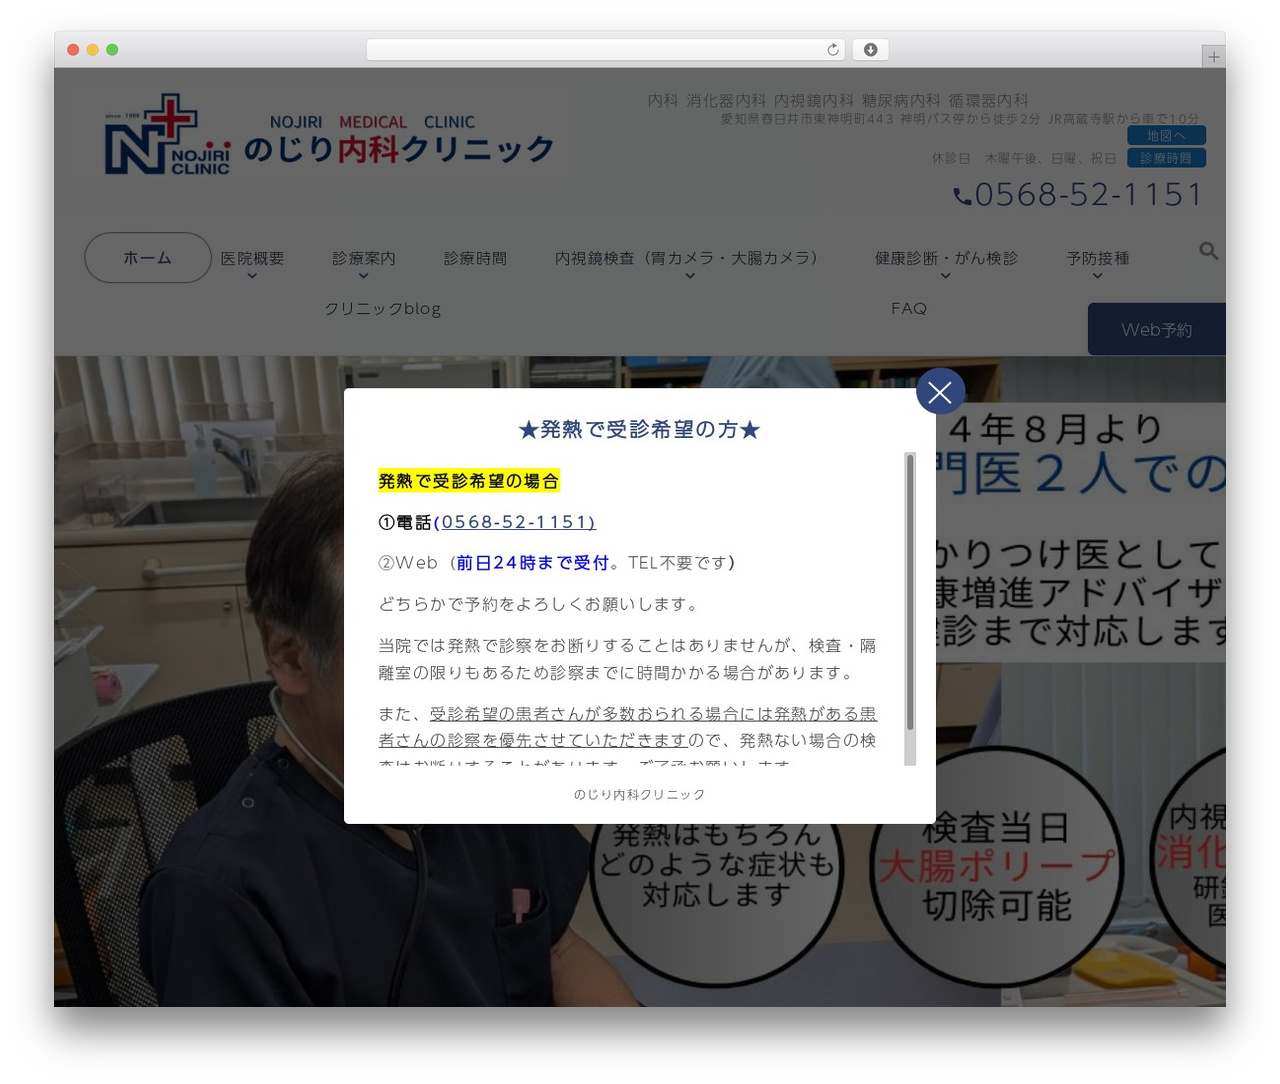The height and width of the screenshot is (1084, 1280).
Task: Click the browser address bar
Action: (606, 50)
